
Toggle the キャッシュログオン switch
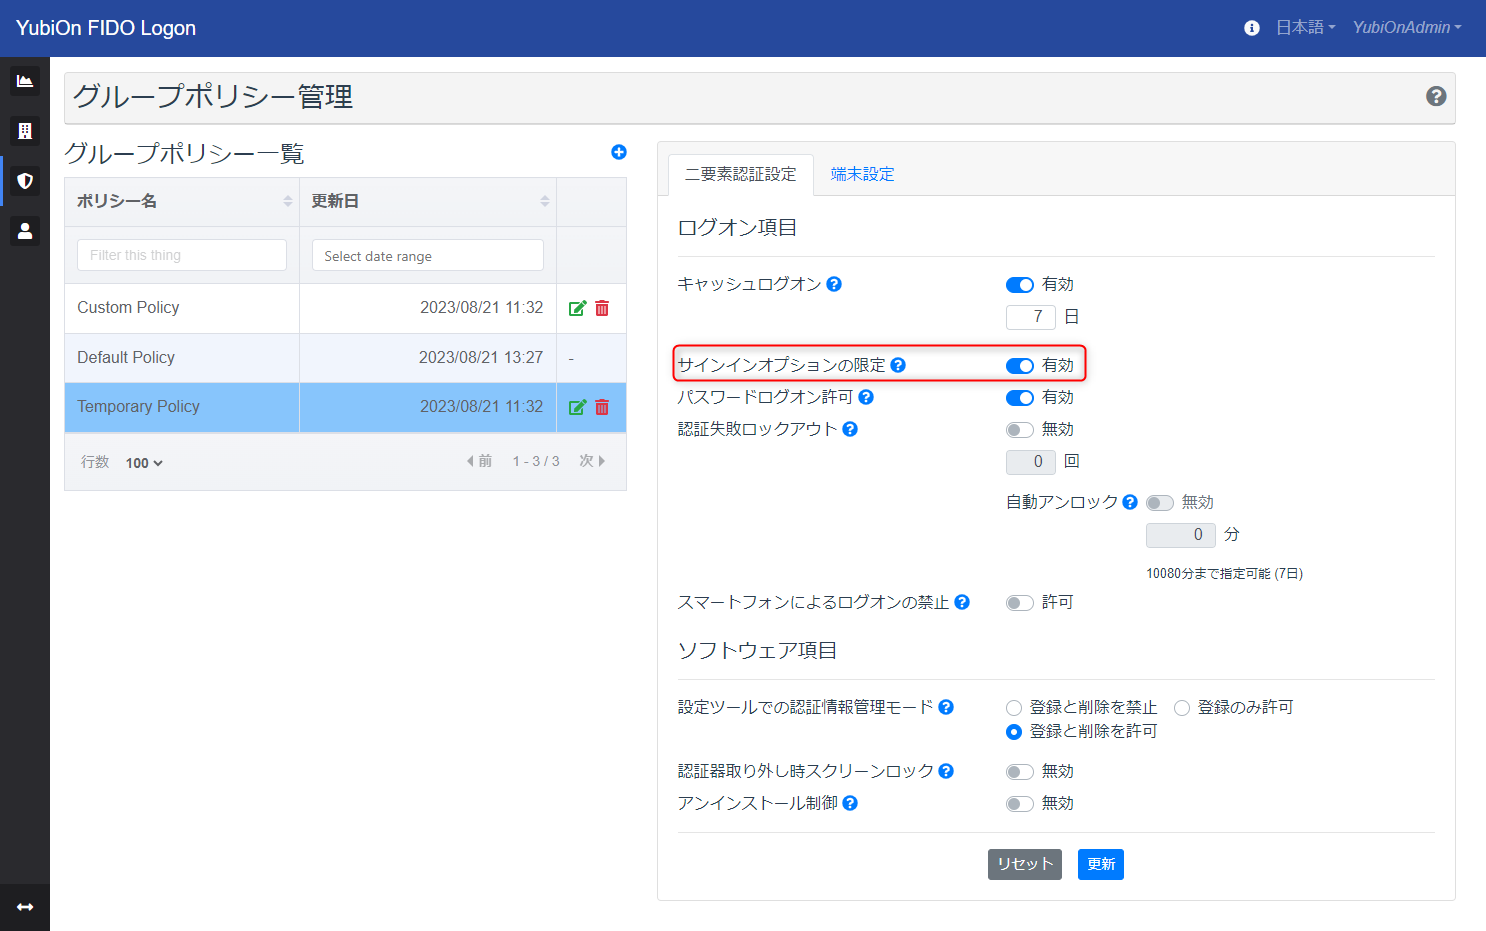pyautogui.click(x=1020, y=285)
